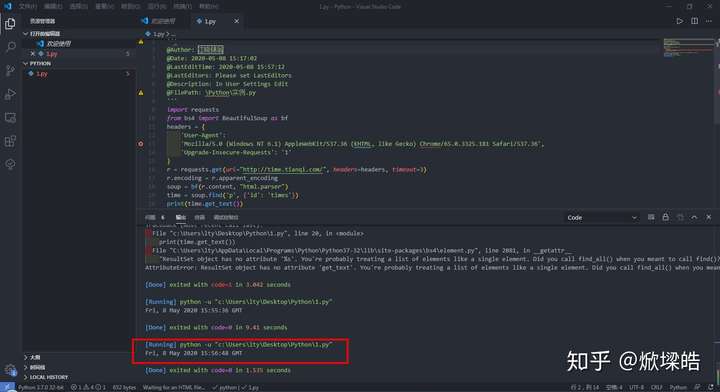
Task: Close the 1.py editor tab
Action: coord(236,21)
